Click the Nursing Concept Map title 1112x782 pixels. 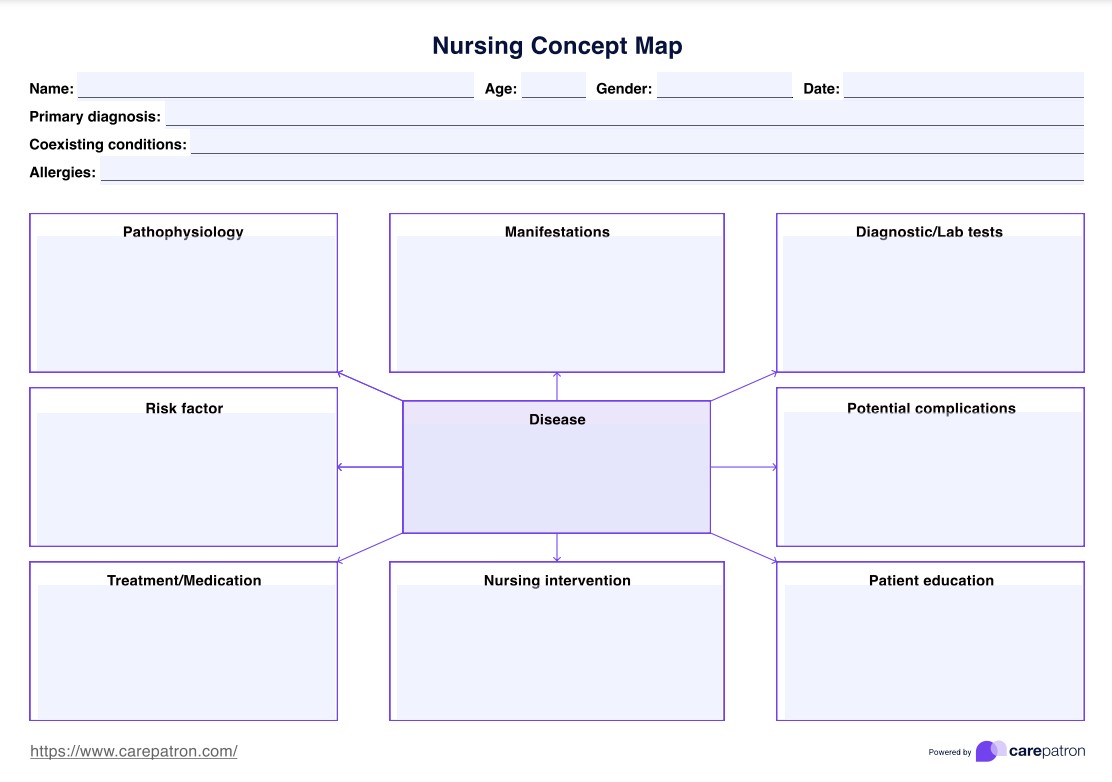[x=557, y=45]
